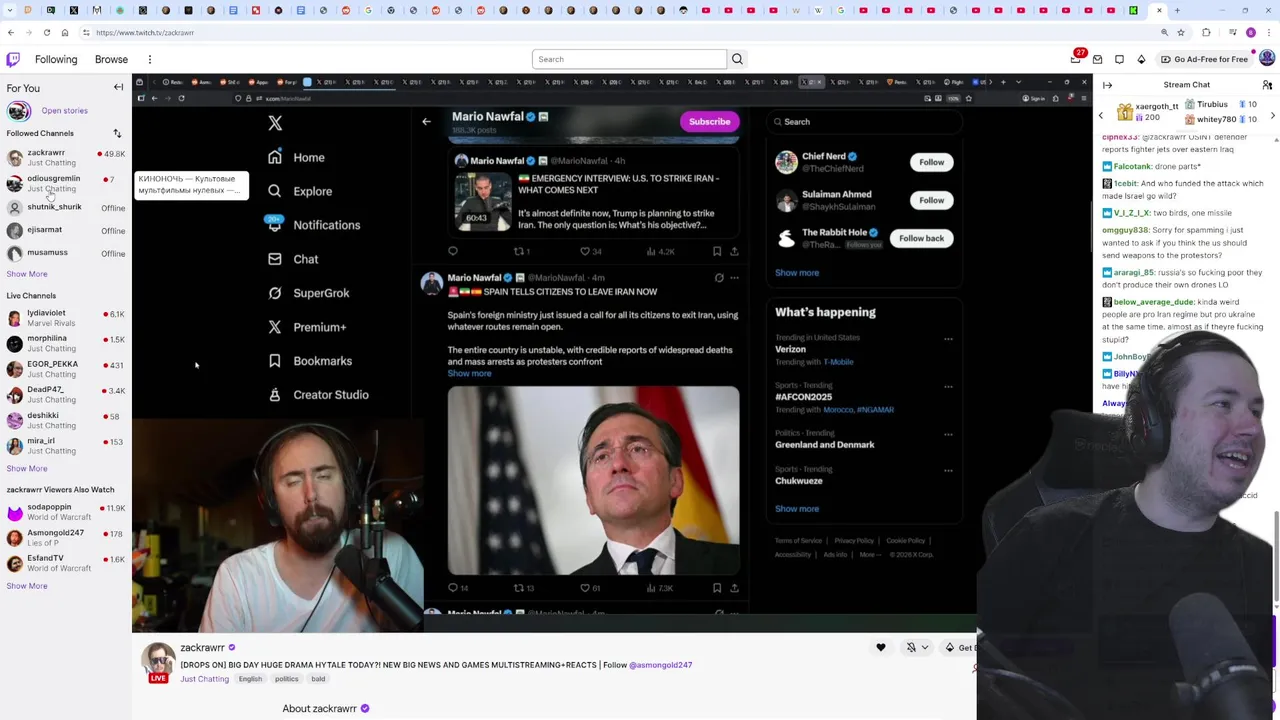Open the shutnik_shurik offline channel
This screenshot has width=1280, height=720.
[65, 207]
